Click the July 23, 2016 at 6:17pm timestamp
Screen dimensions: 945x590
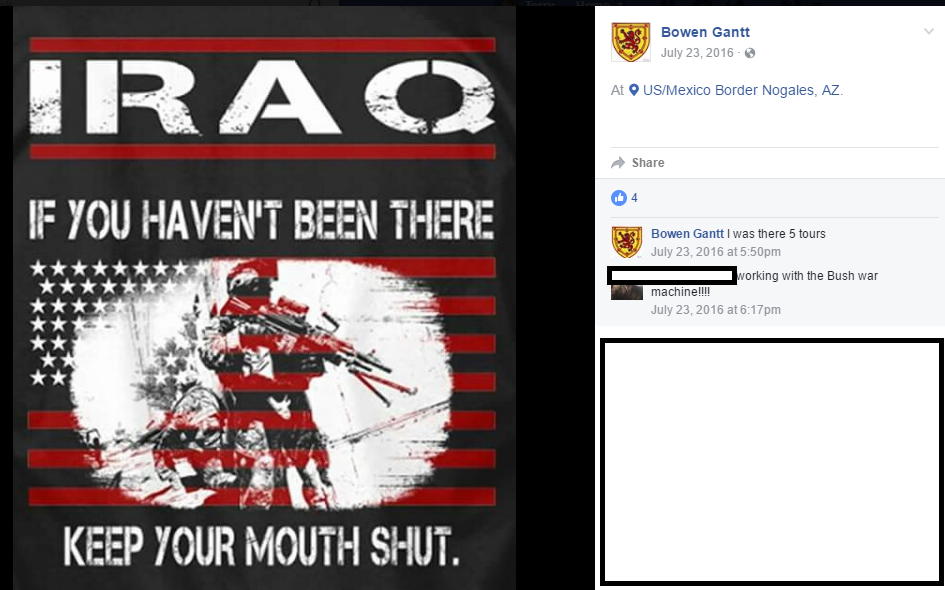(715, 310)
